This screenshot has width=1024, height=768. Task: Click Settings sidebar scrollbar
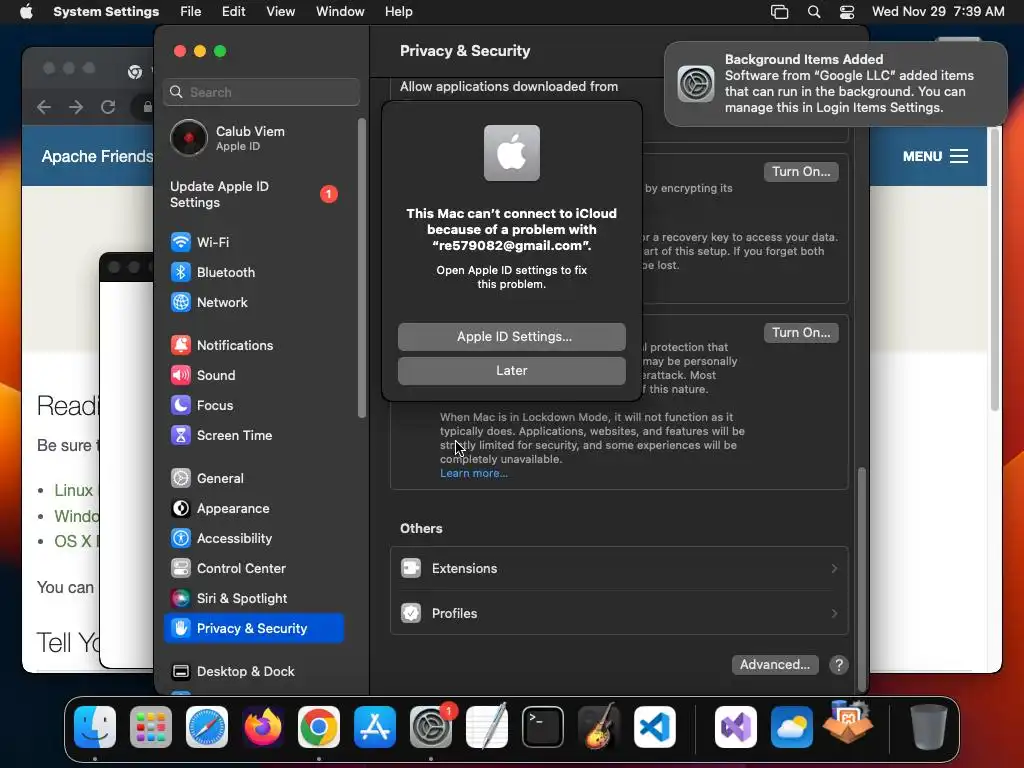(x=362, y=268)
